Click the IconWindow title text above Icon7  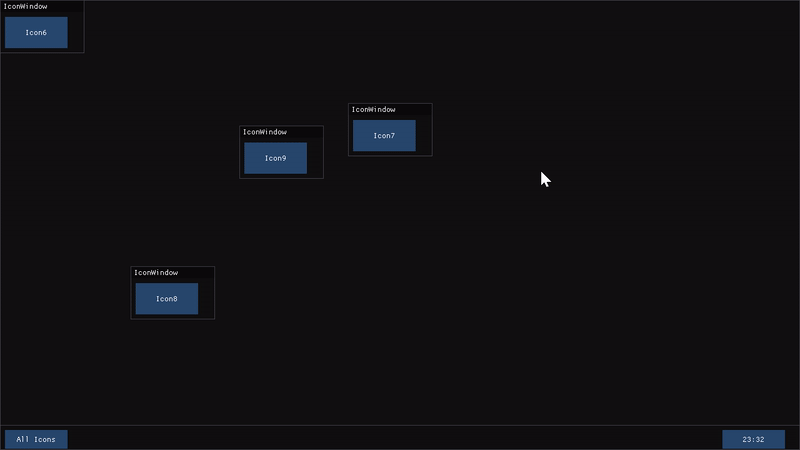pos(373,109)
